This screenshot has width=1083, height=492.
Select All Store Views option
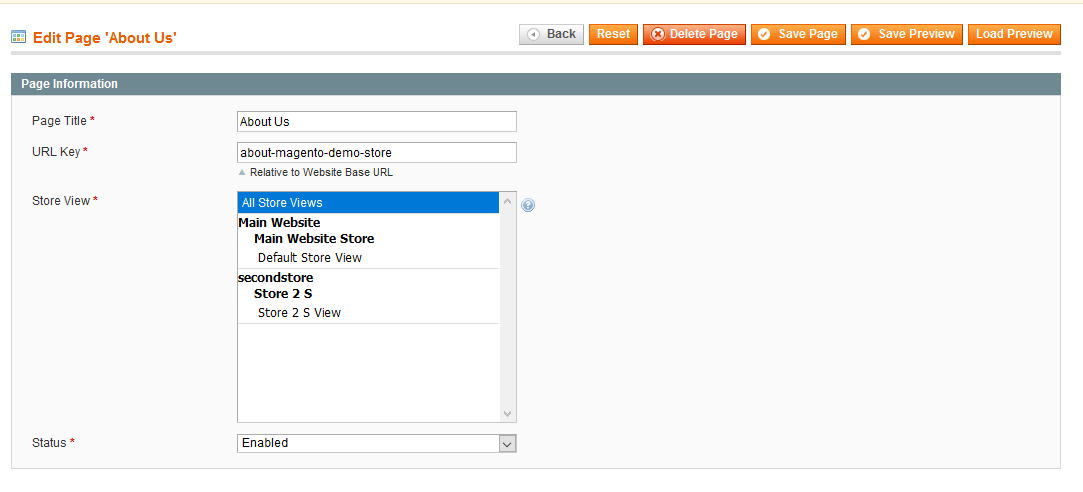pyautogui.click(x=368, y=203)
